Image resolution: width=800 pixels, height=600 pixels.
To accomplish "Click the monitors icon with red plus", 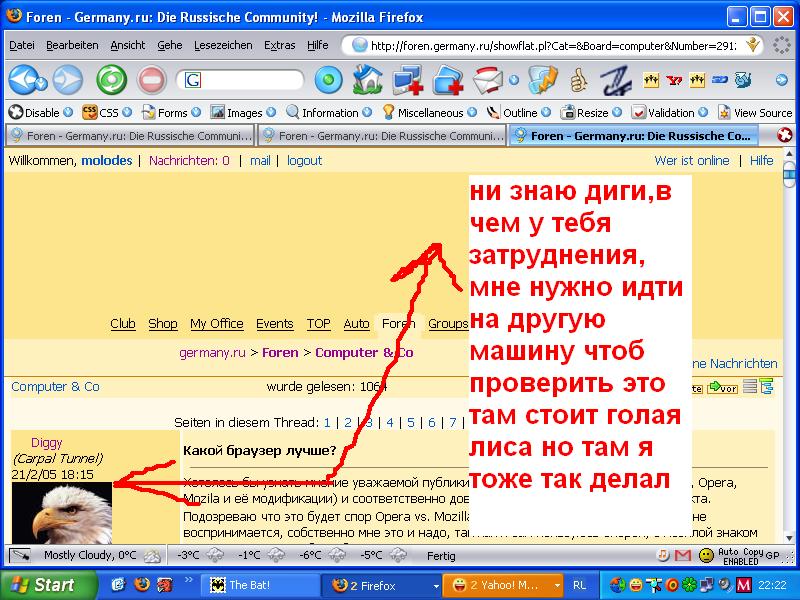I will tap(408, 80).
